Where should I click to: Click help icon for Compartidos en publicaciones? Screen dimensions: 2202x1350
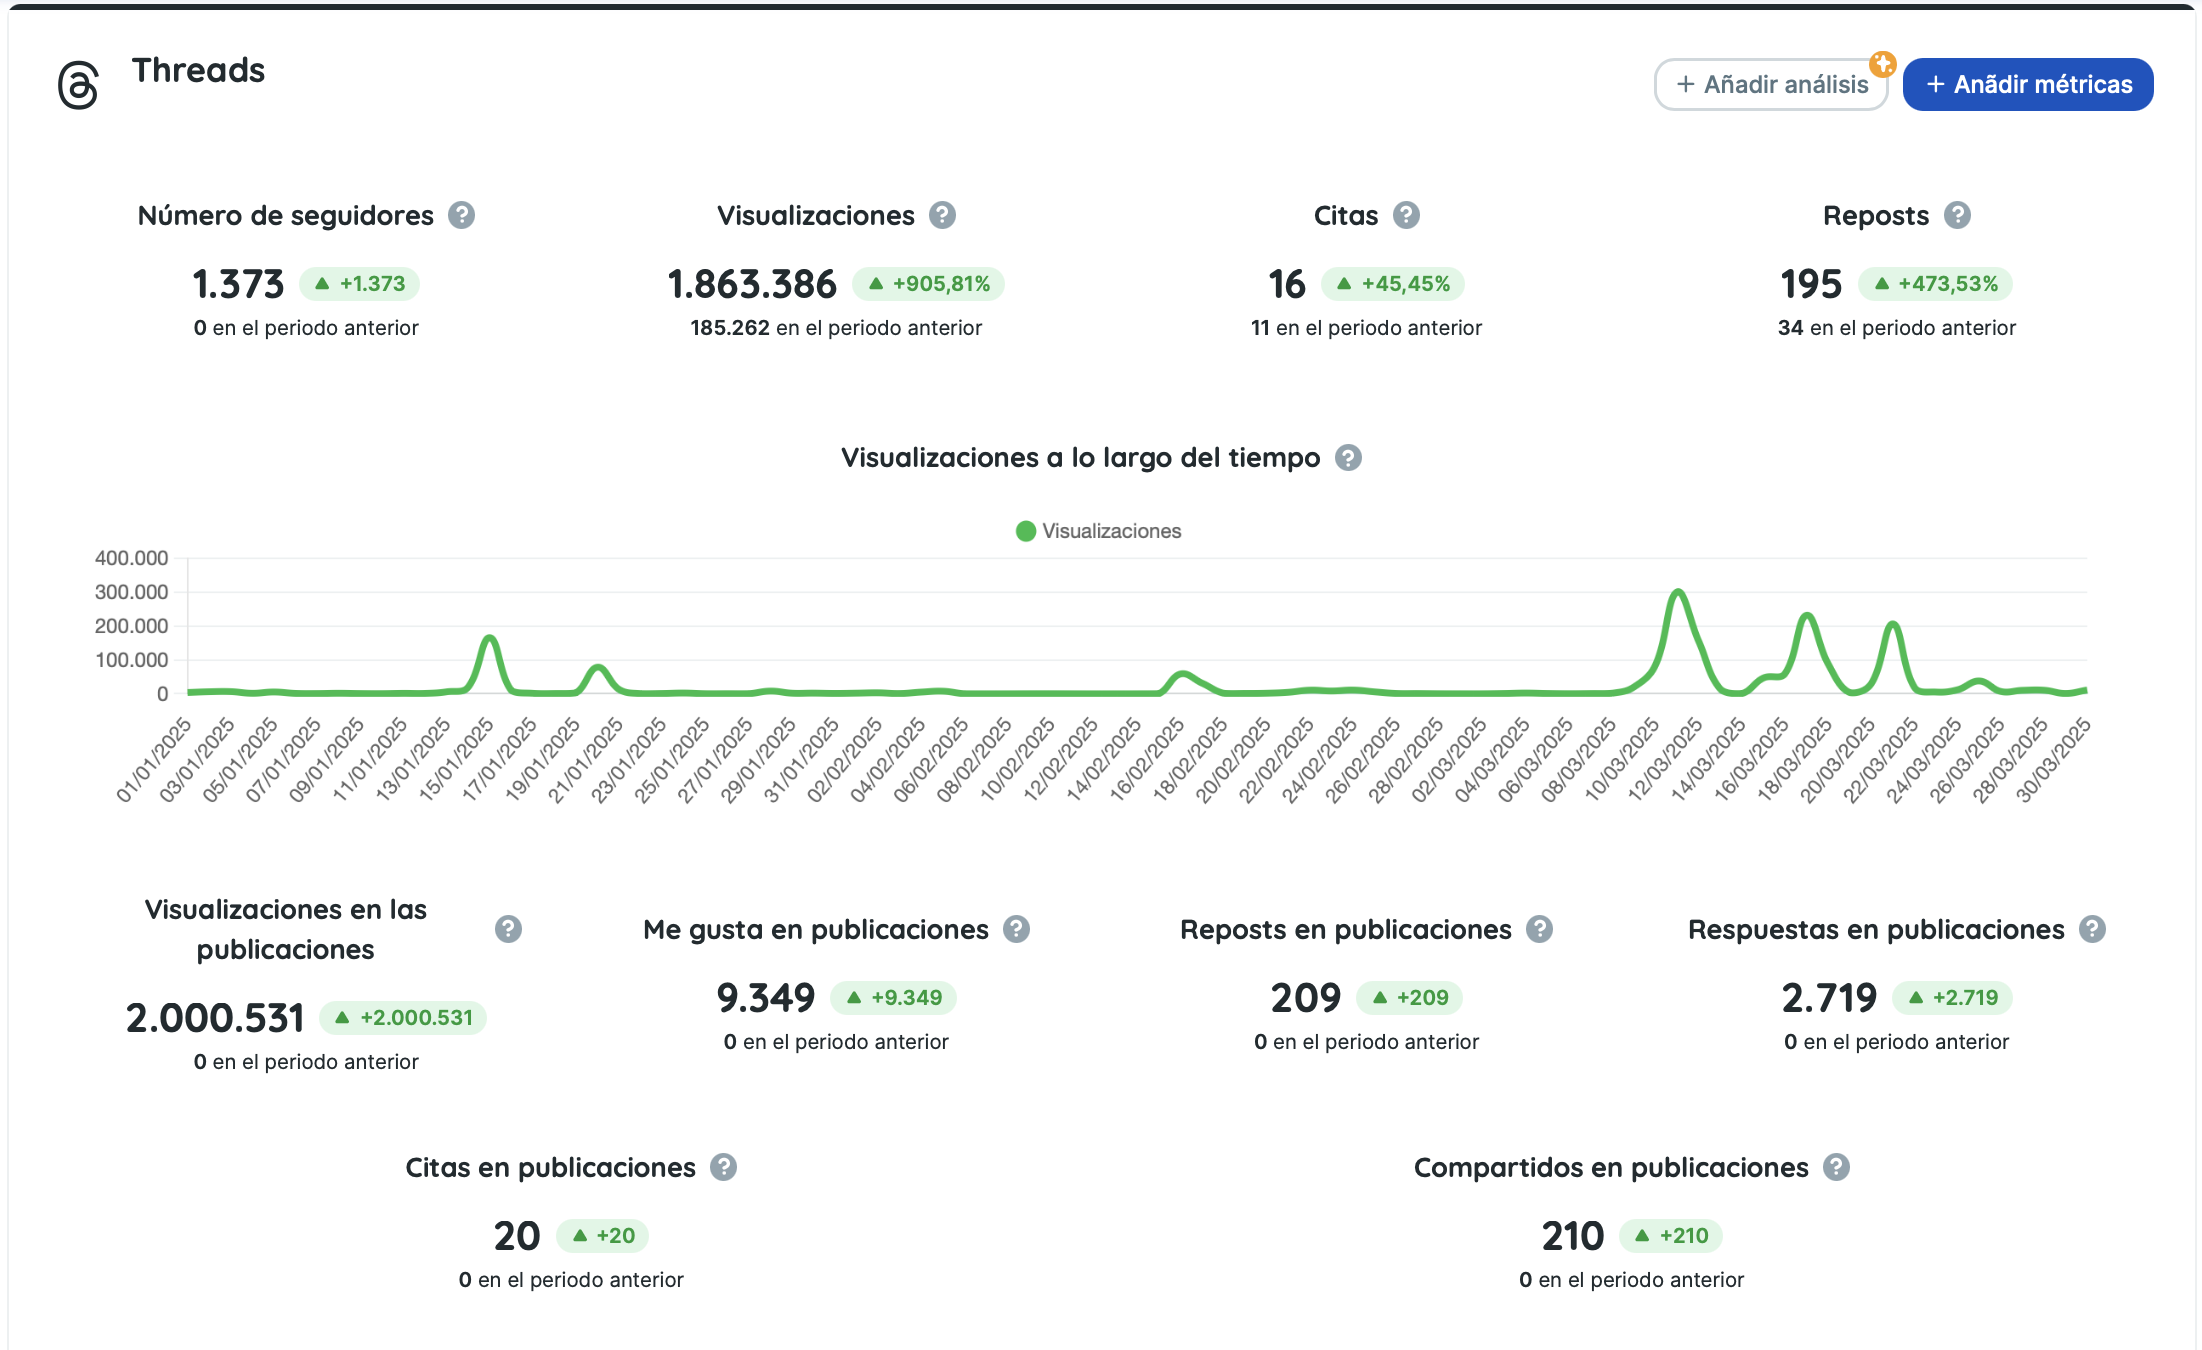pyautogui.click(x=1836, y=1167)
